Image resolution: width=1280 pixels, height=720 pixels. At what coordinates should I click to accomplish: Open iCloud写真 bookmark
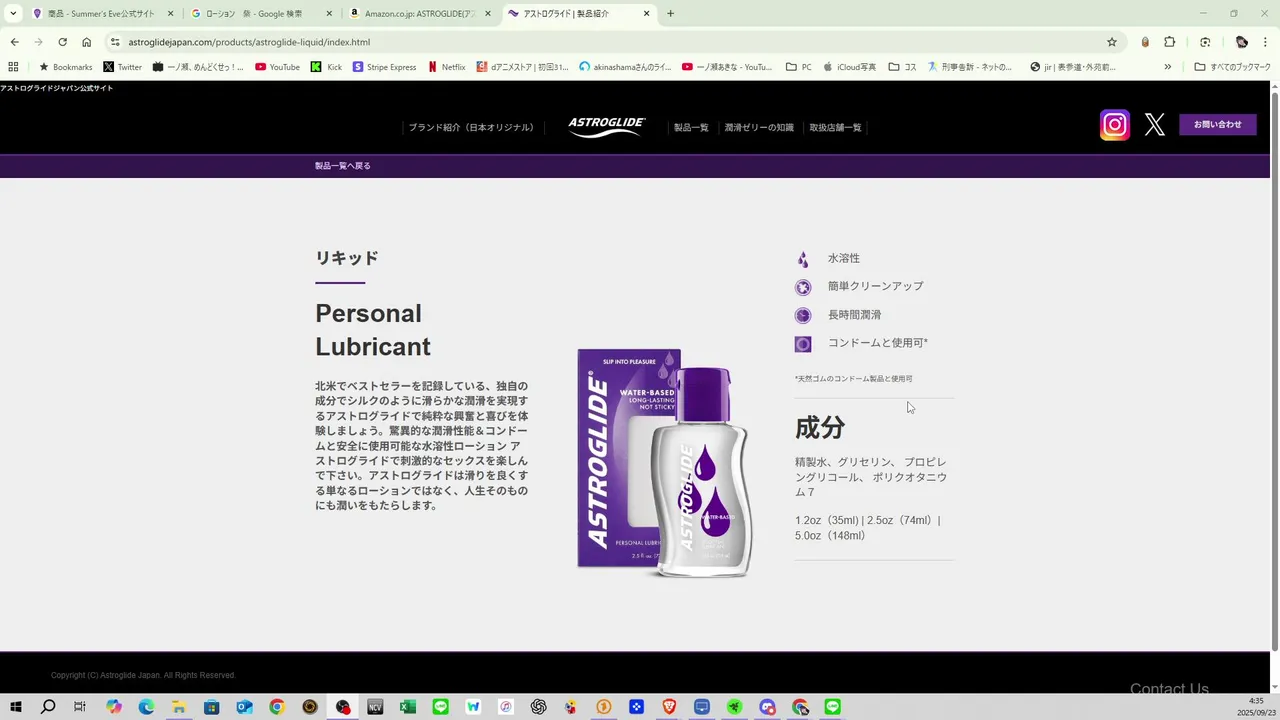[x=849, y=67]
